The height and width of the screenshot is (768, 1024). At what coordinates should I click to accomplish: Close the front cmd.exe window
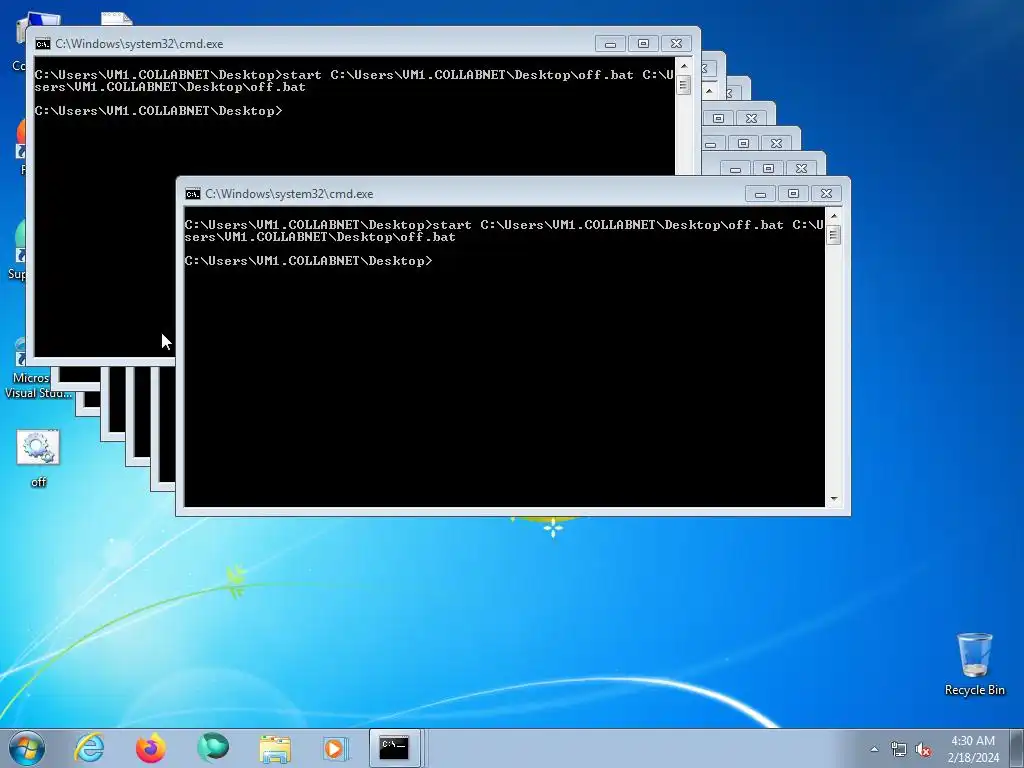(x=826, y=194)
